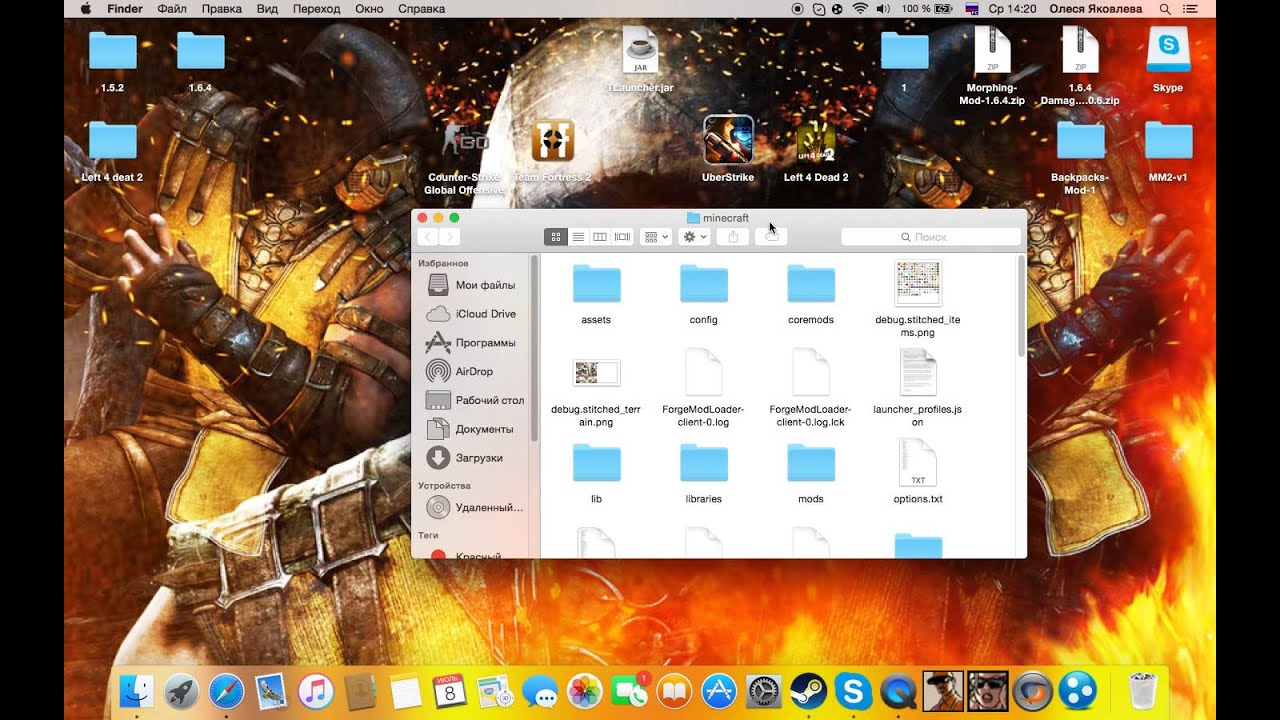Switch Finder to icon view
Viewport: 1280px width, 720px height.
(x=556, y=237)
